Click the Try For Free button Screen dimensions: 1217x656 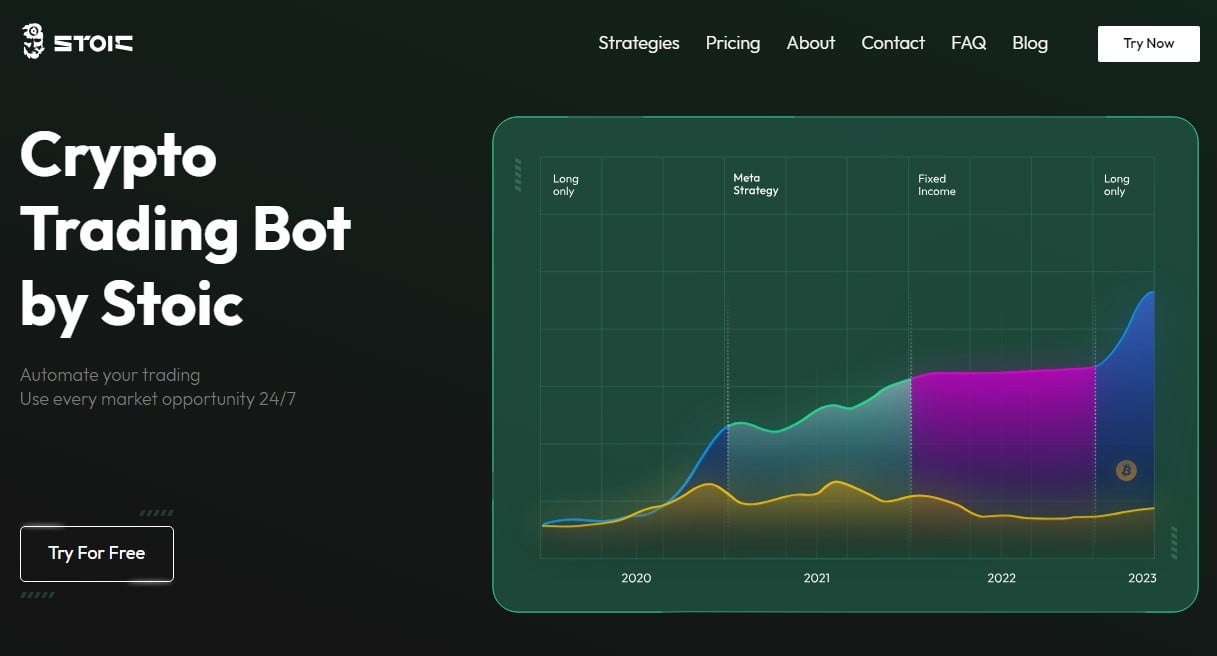tap(97, 554)
